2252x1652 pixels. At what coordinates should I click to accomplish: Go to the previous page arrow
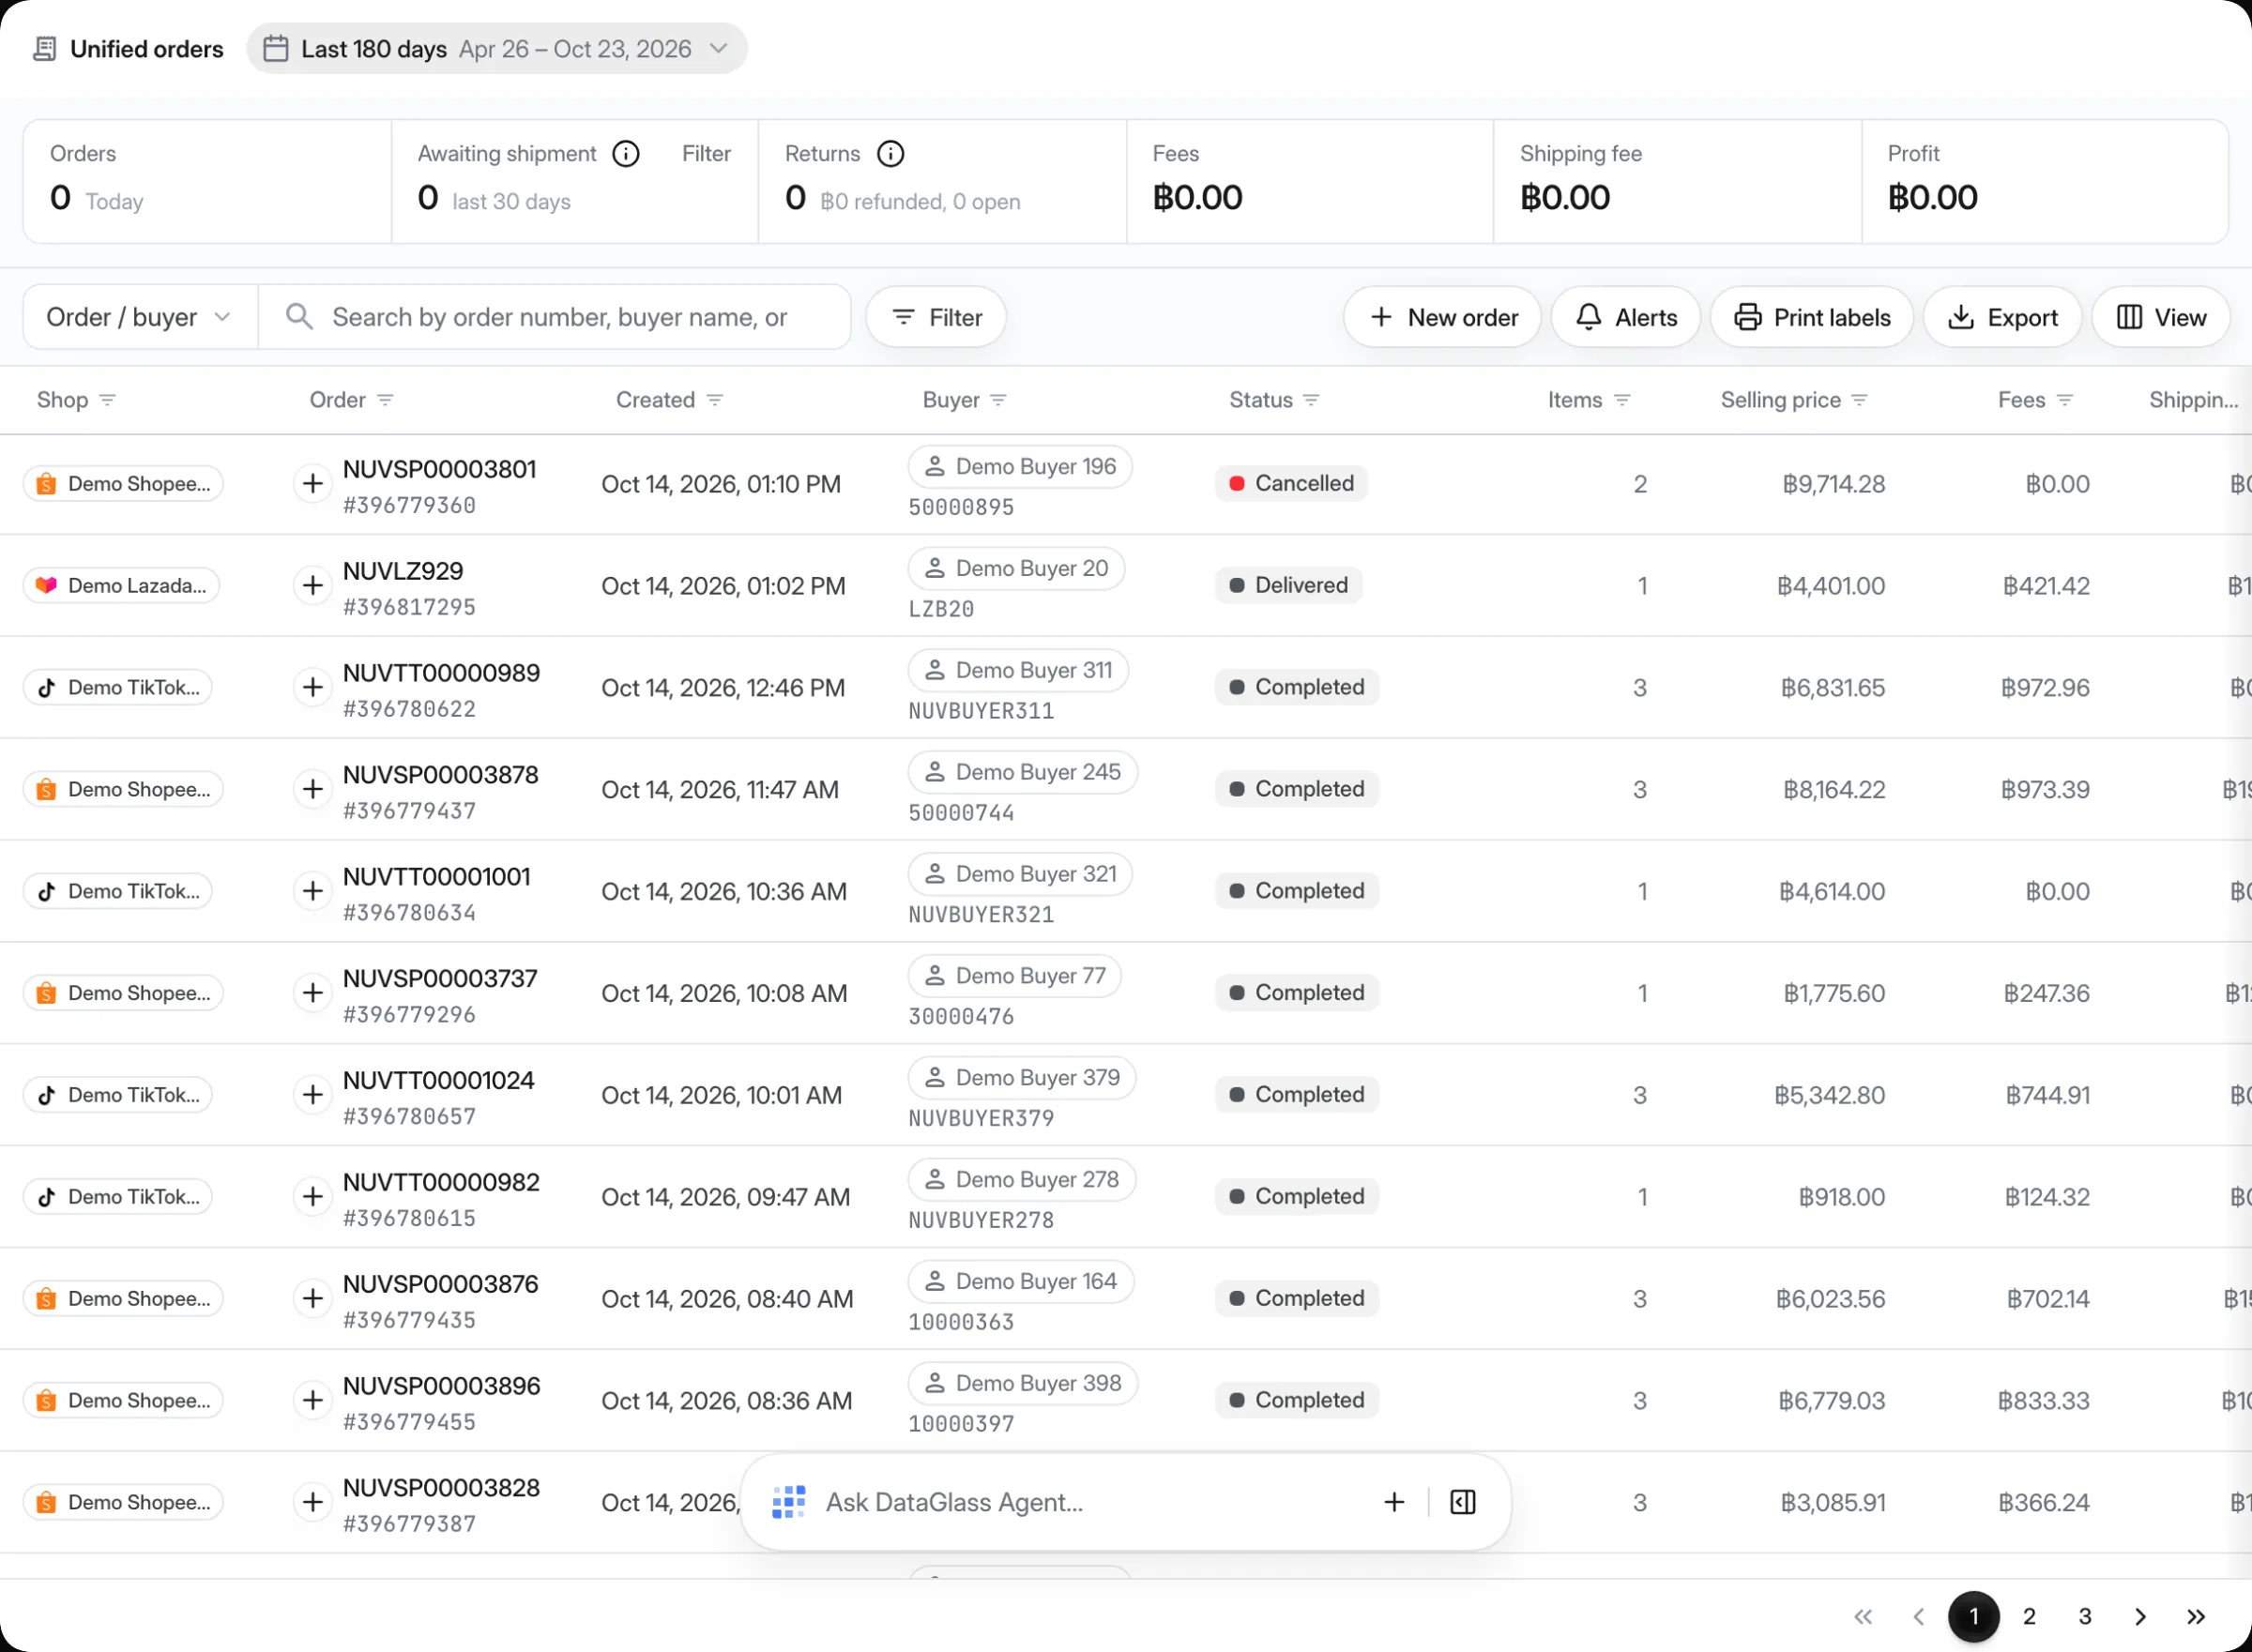1918,1617
